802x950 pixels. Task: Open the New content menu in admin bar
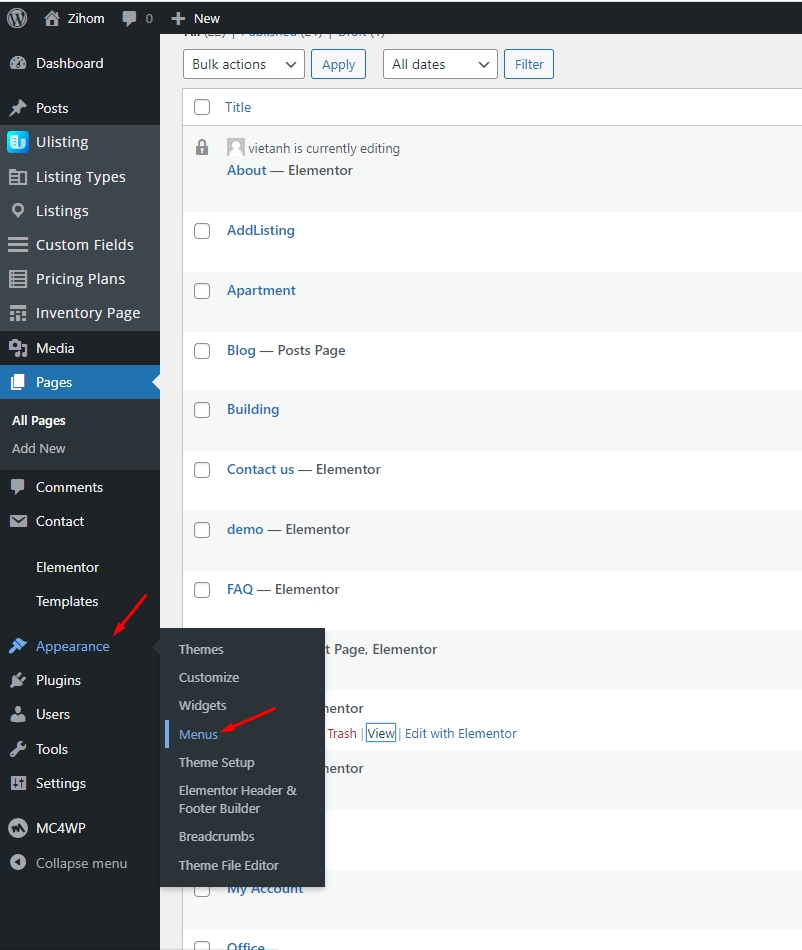[196, 18]
